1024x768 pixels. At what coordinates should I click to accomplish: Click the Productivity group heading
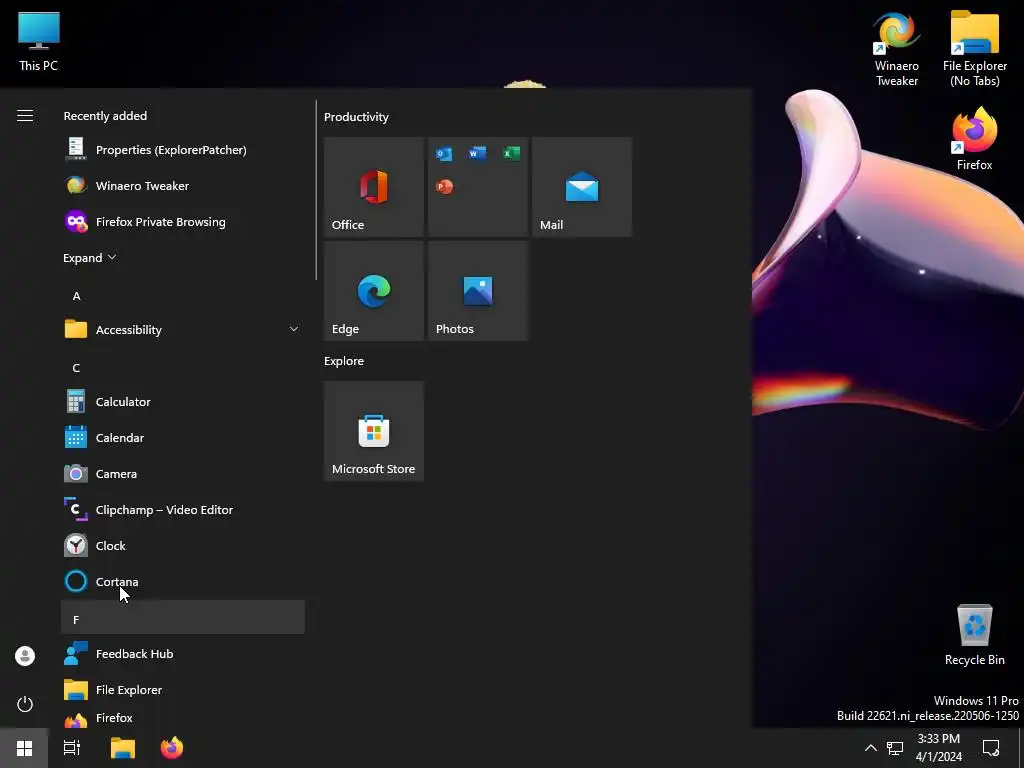click(356, 117)
